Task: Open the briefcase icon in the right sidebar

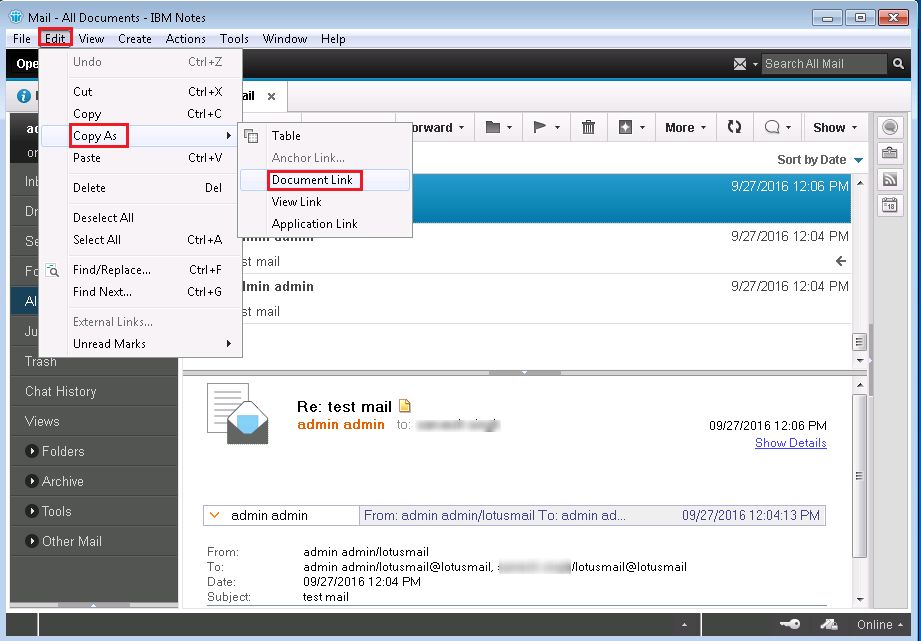Action: point(890,153)
